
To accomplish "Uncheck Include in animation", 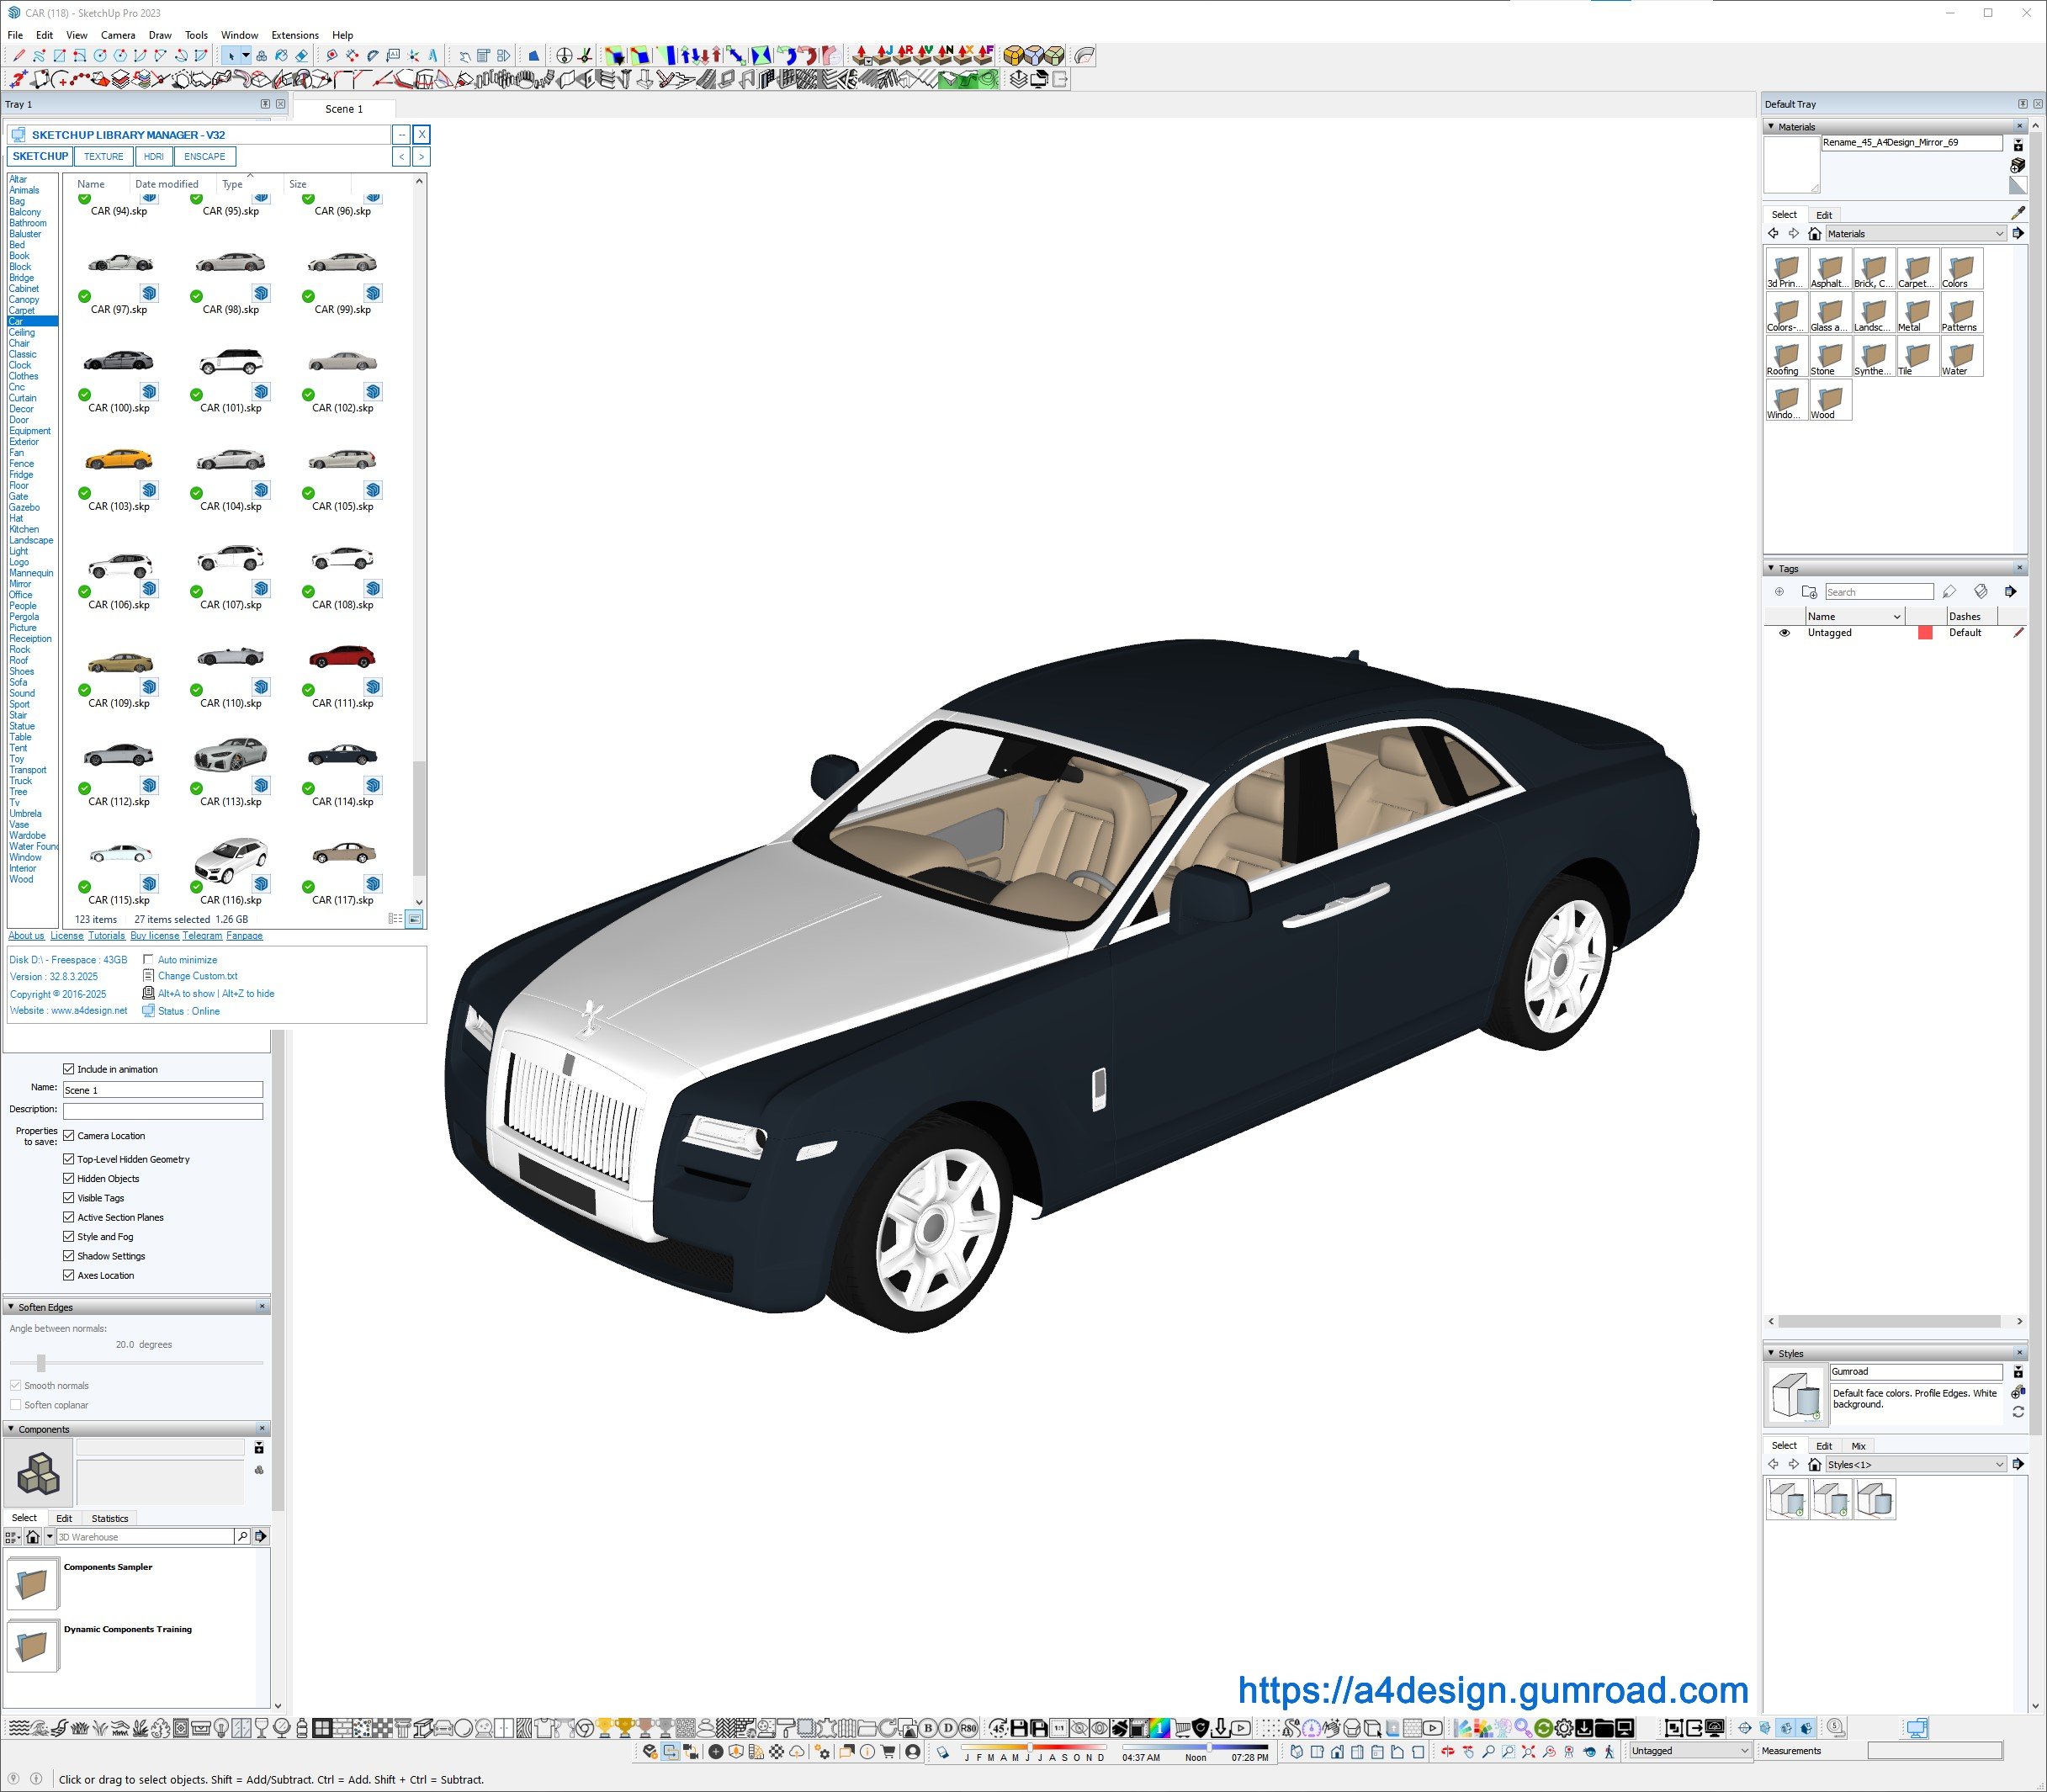I will point(69,1069).
